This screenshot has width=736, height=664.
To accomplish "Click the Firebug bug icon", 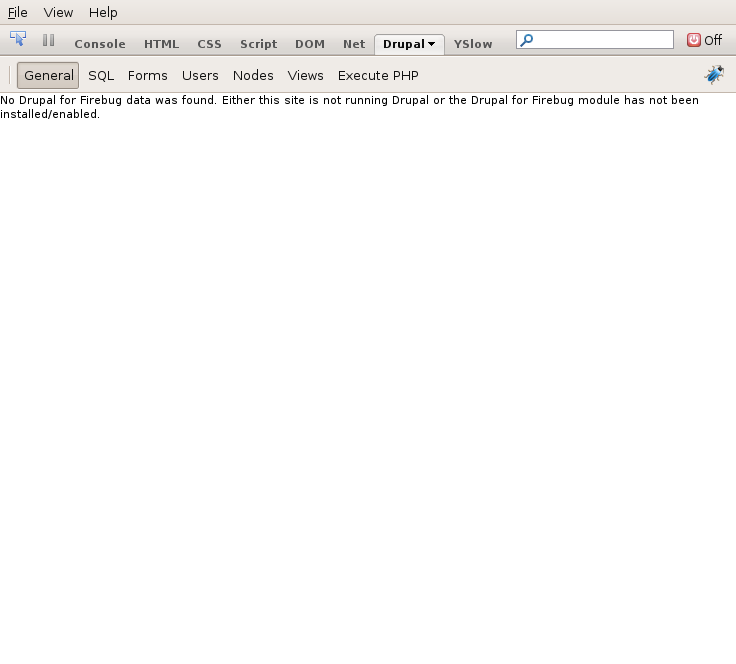I will coord(714,75).
